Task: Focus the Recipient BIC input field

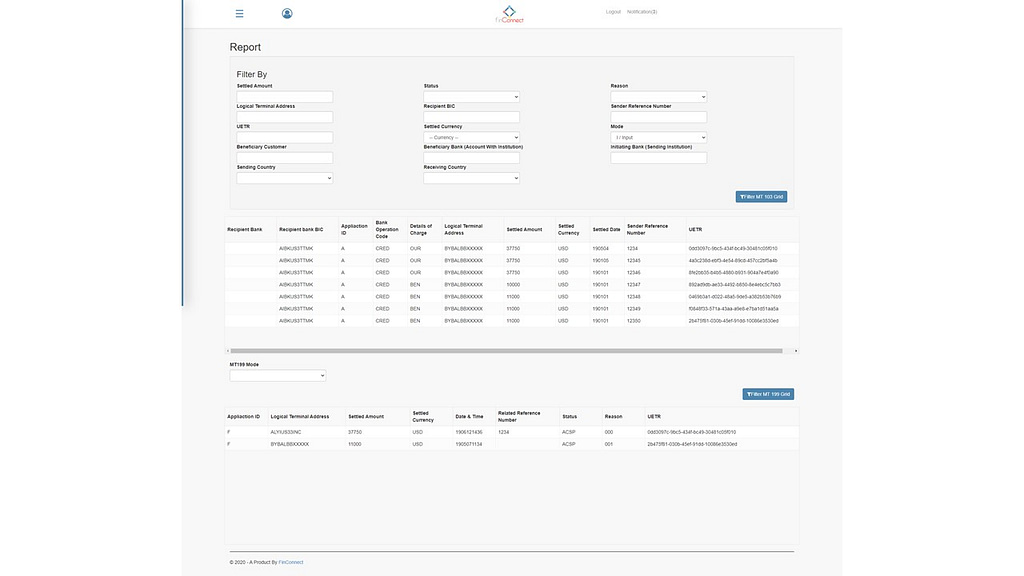Action: pos(471,117)
